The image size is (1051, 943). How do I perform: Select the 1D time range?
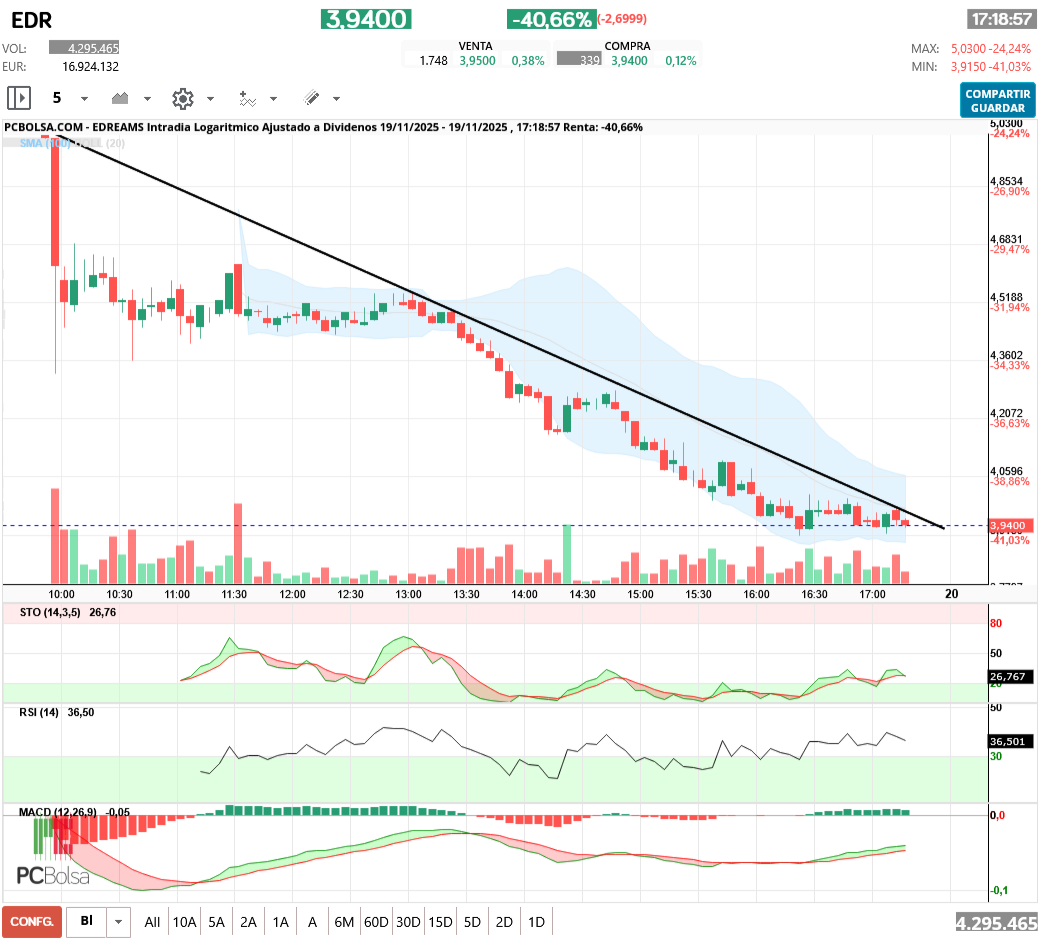pyautogui.click(x=536, y=922)
